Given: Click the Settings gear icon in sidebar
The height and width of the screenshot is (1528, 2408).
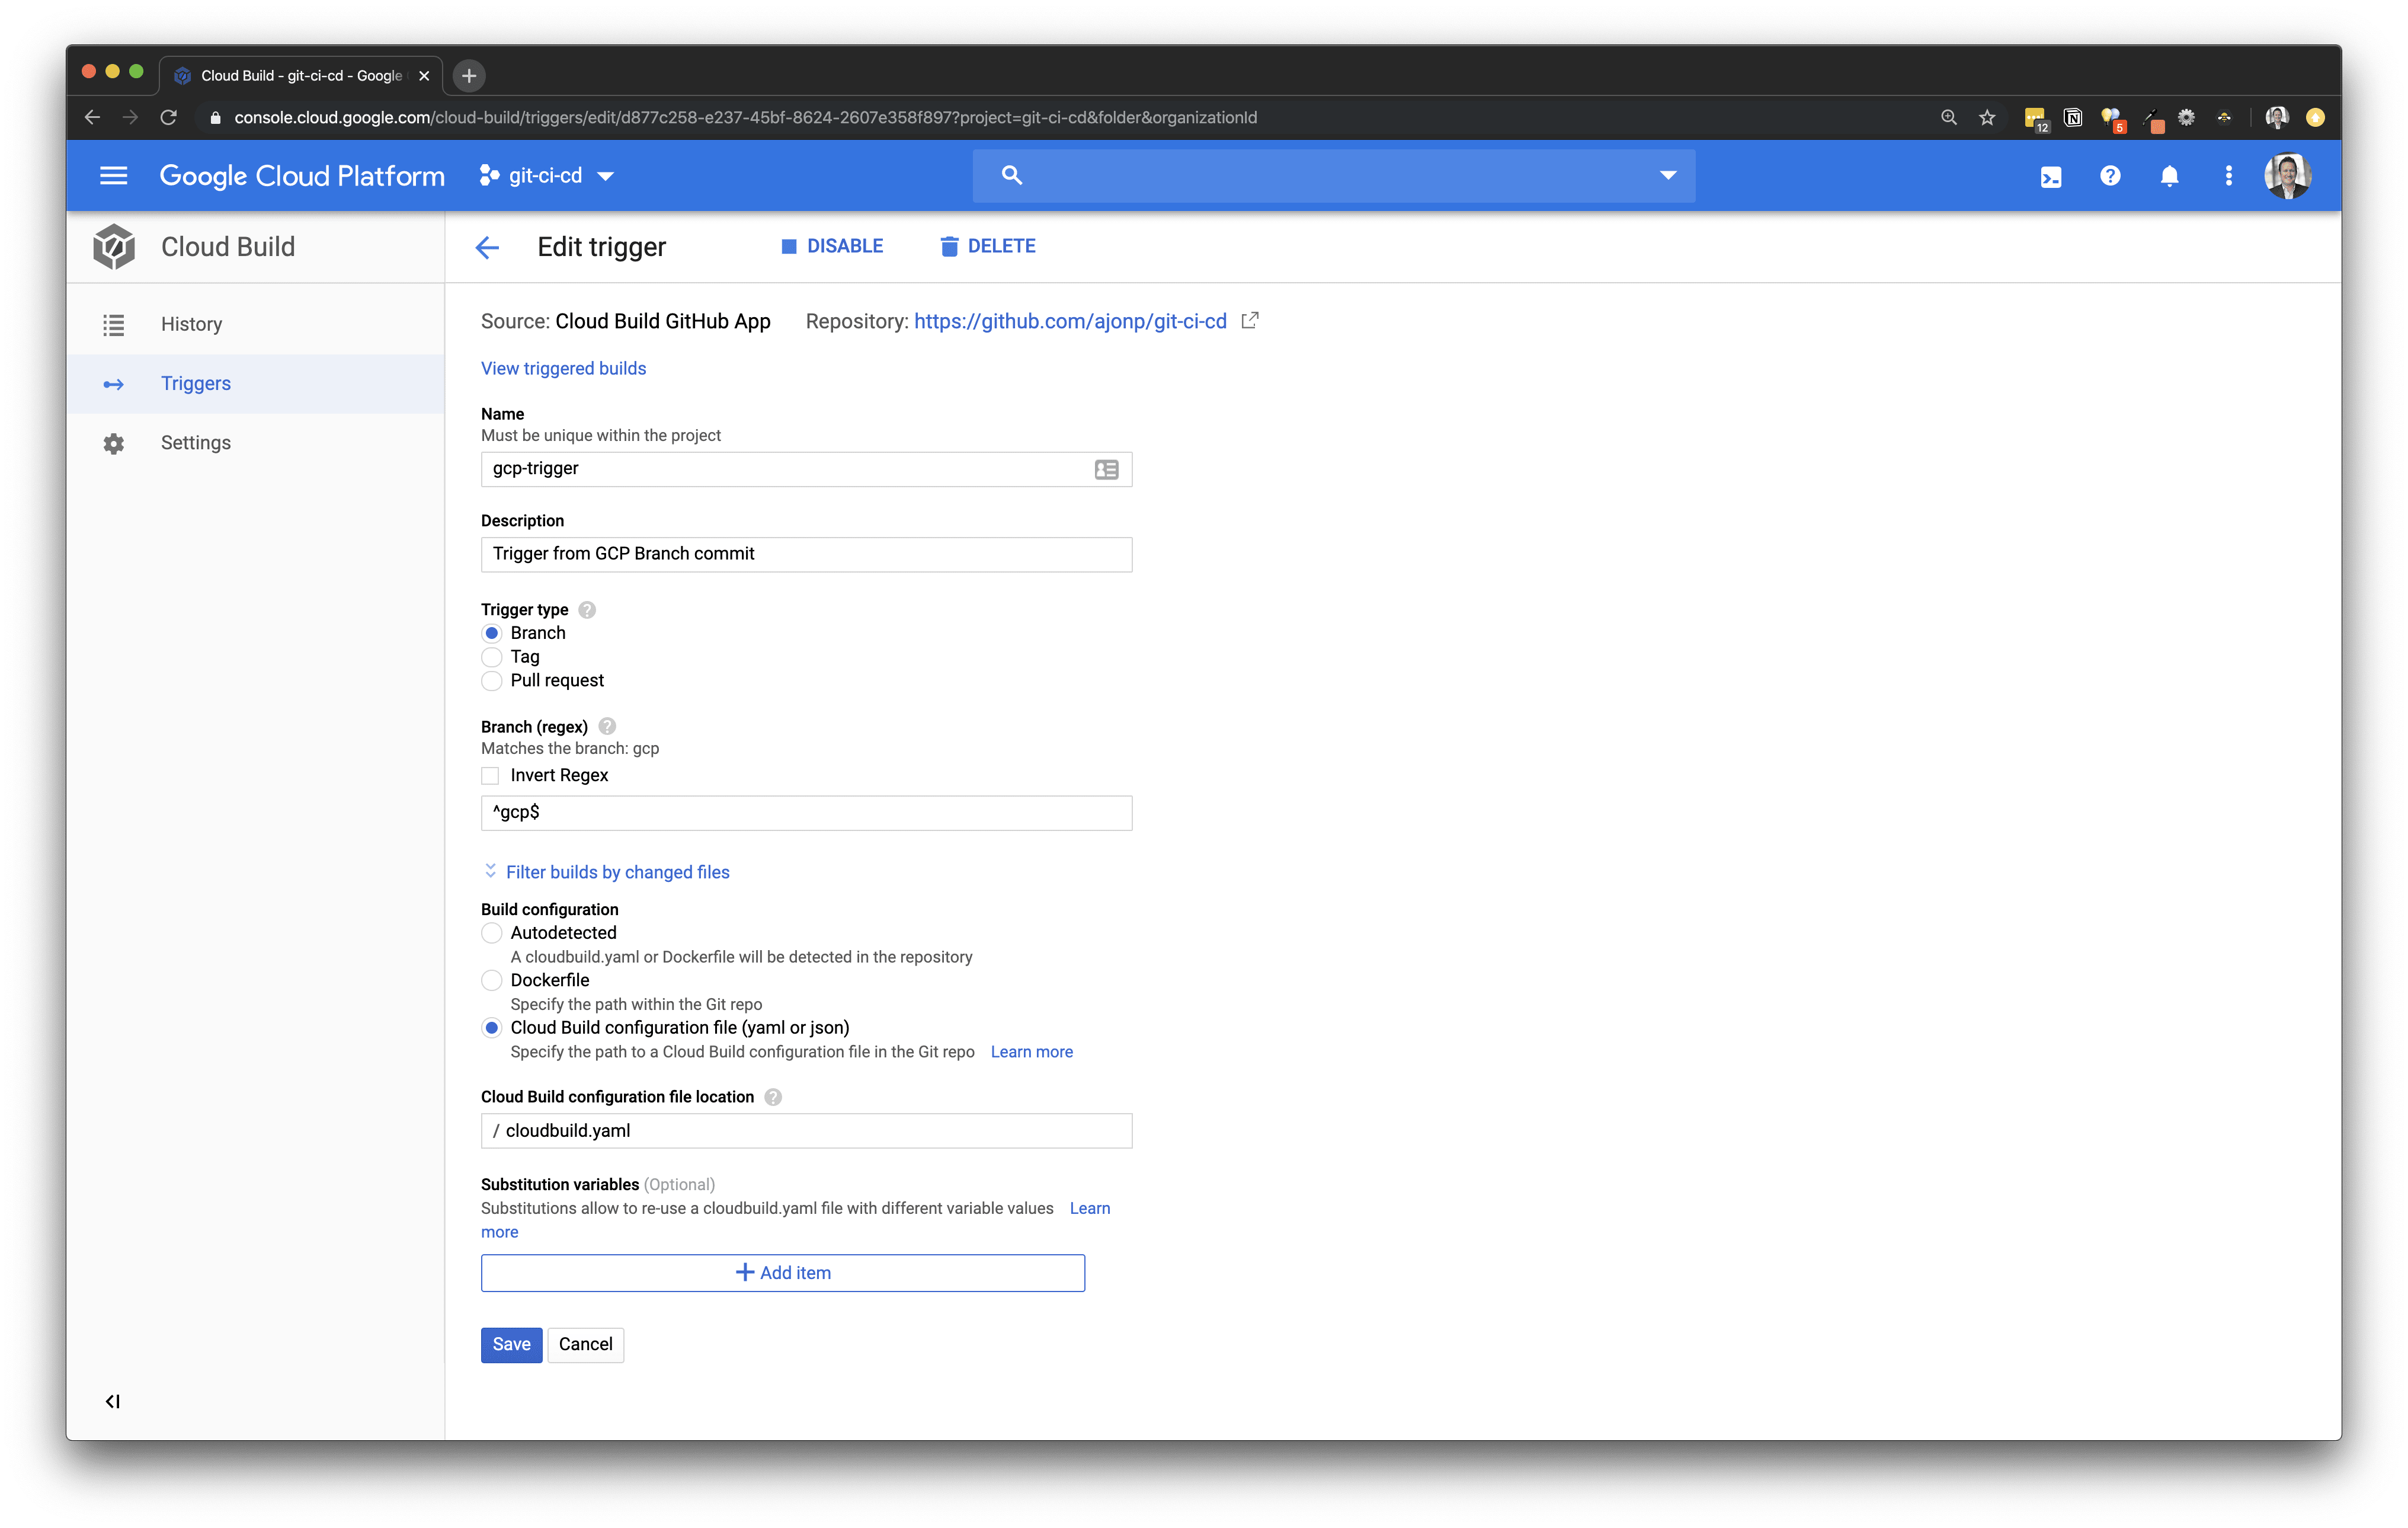Looking at the screenshot, I should (x=114, y=443).
